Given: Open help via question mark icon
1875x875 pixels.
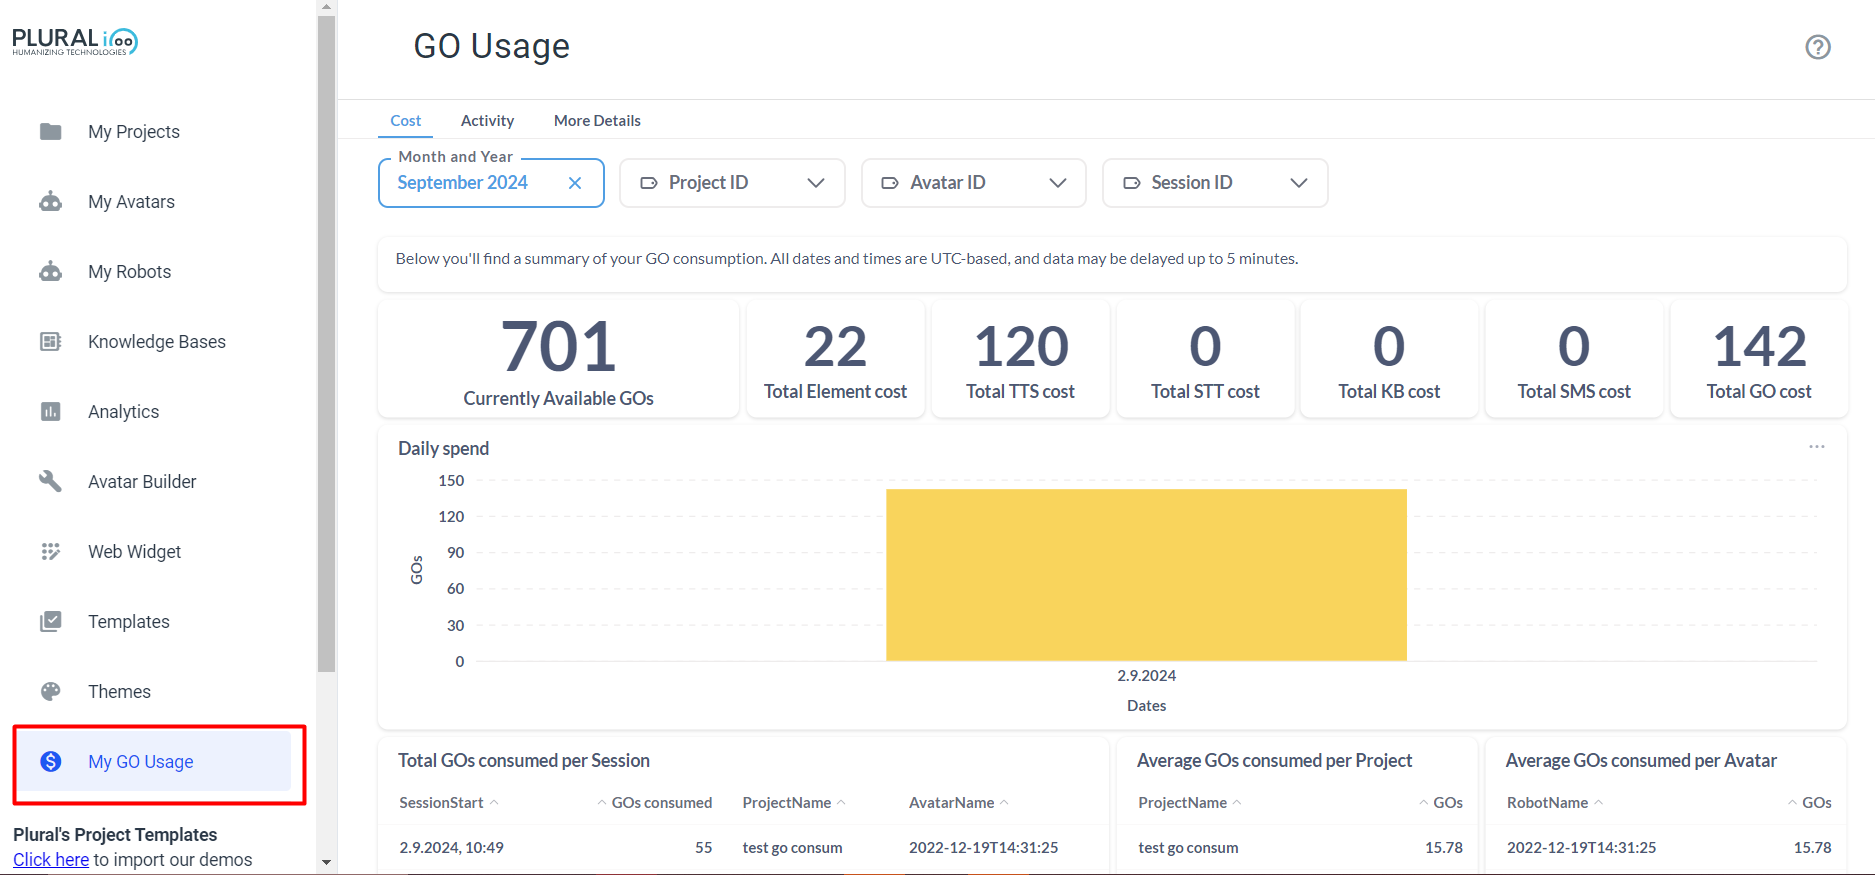Looking at the screenshot, I should tap(1818, 47).
